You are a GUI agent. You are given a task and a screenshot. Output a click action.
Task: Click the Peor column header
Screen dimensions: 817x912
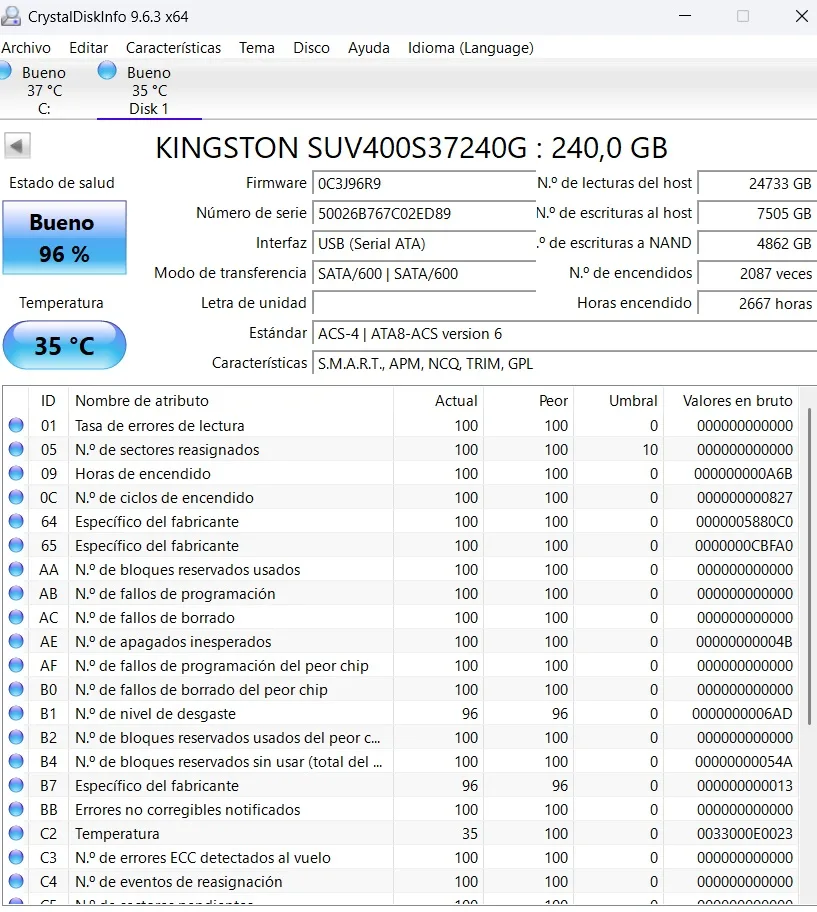pos(528,401)
